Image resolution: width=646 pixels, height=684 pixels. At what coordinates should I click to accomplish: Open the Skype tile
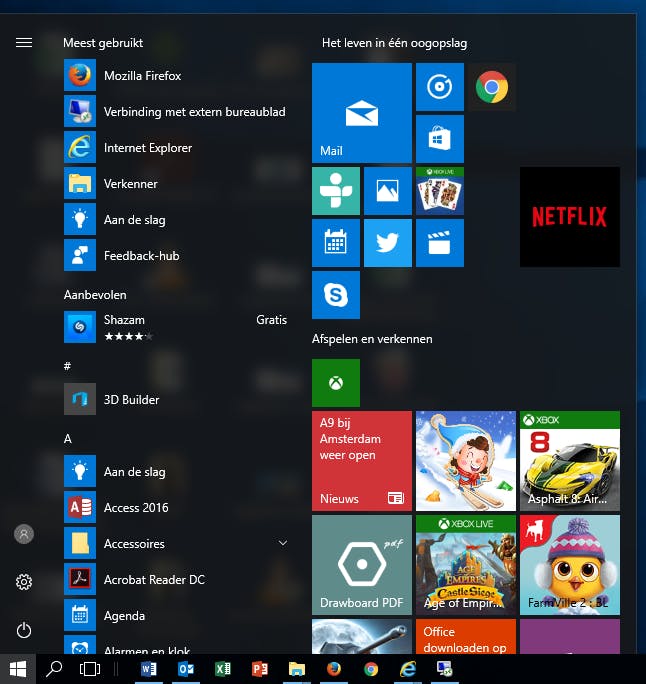pyautogui.click(x=336, y=295)
